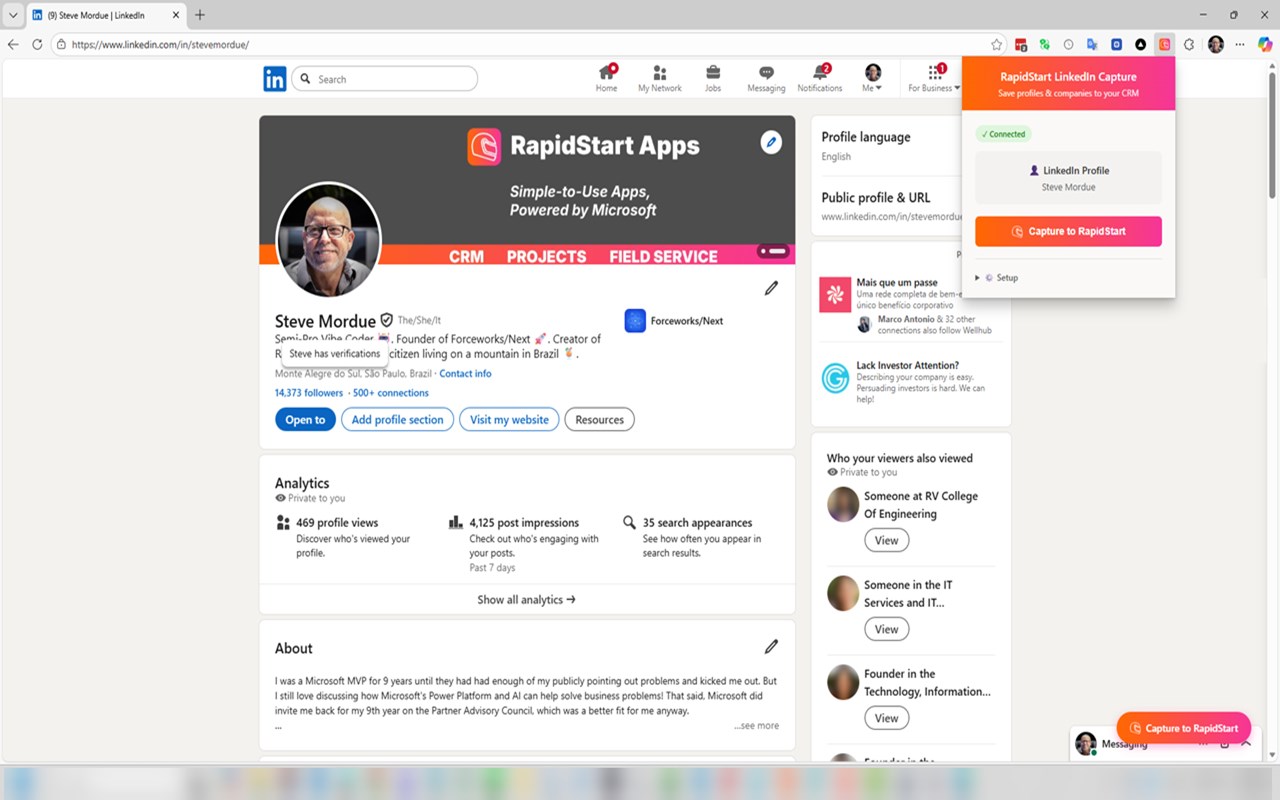View Someone in the IT Services profile
Screen dimensions: 1280x800
[887, 629]
